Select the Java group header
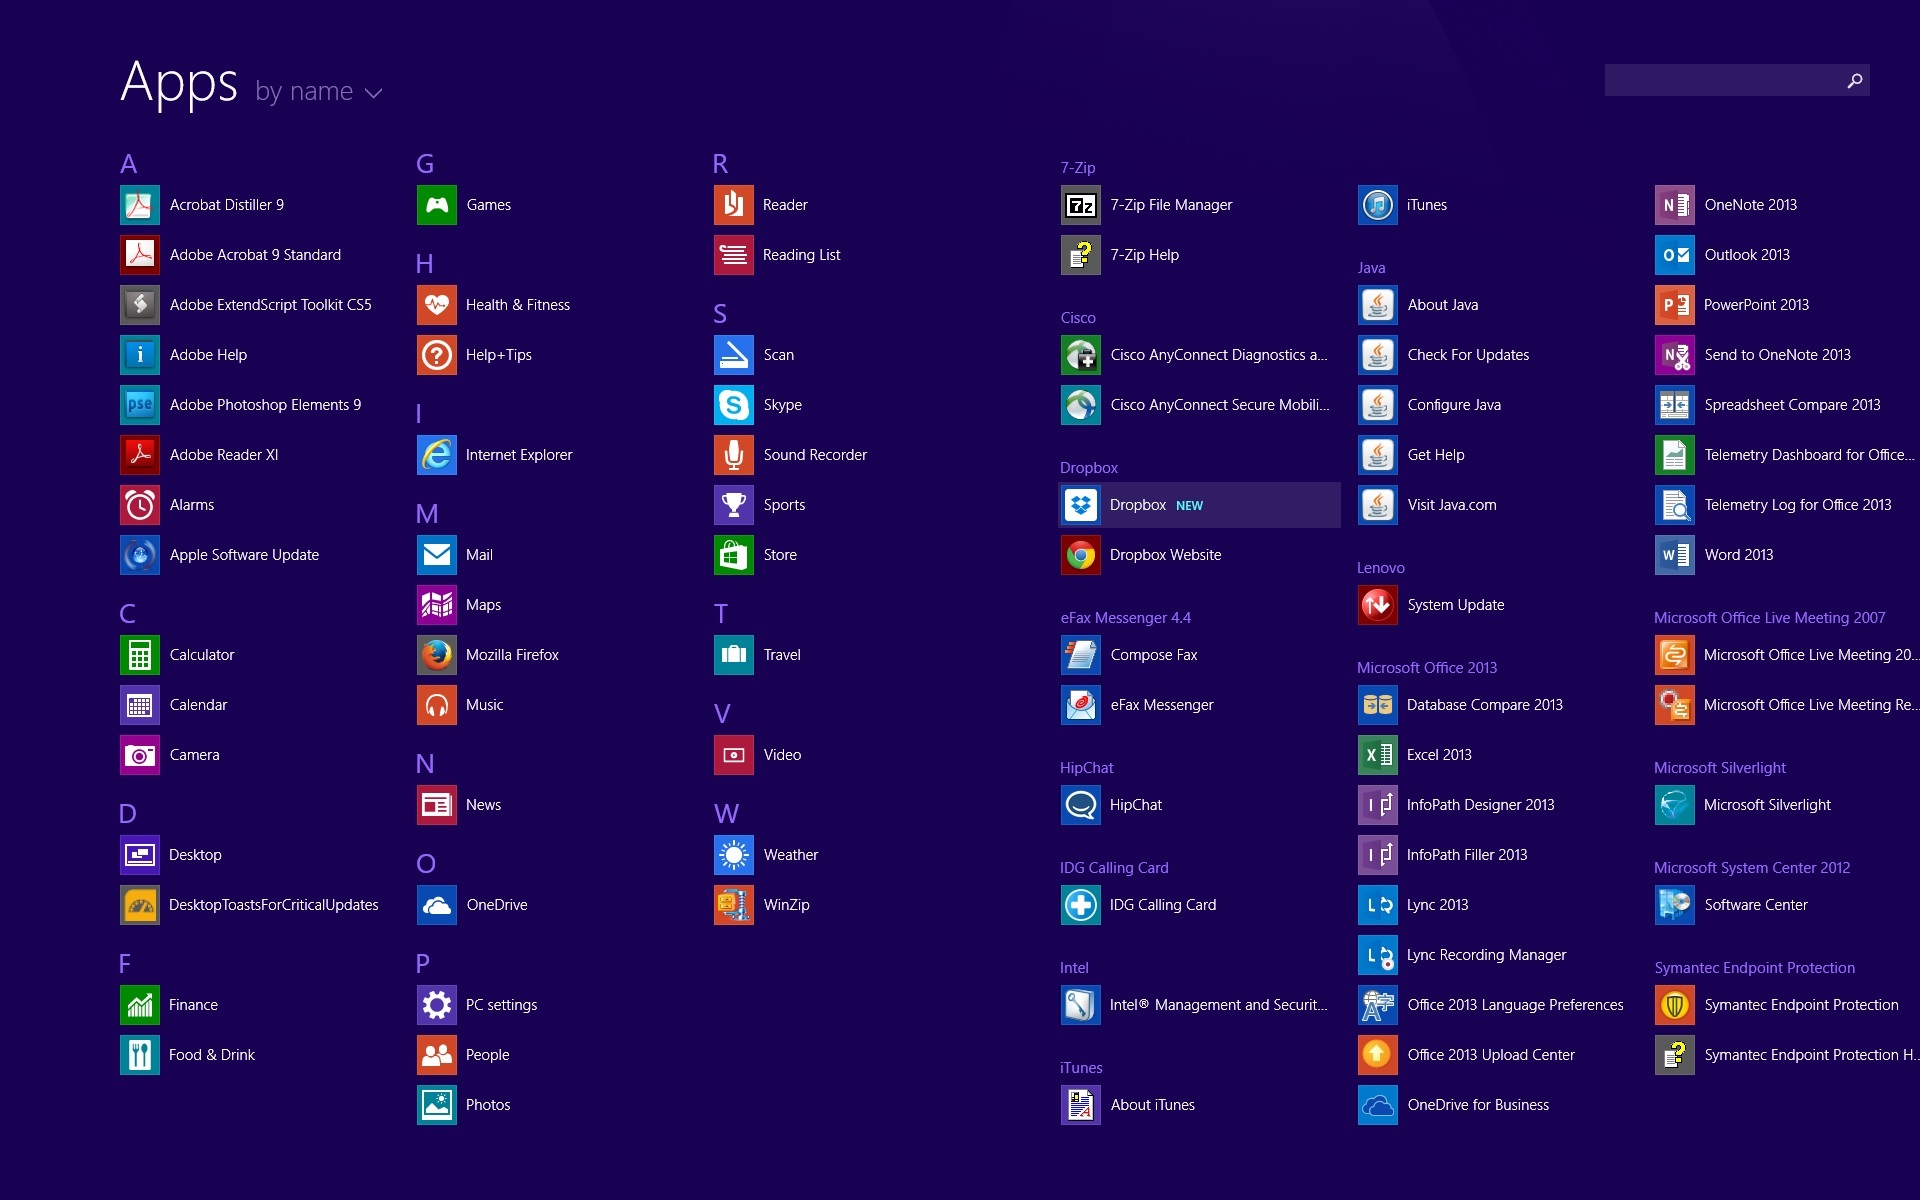 coord(1371,268)
